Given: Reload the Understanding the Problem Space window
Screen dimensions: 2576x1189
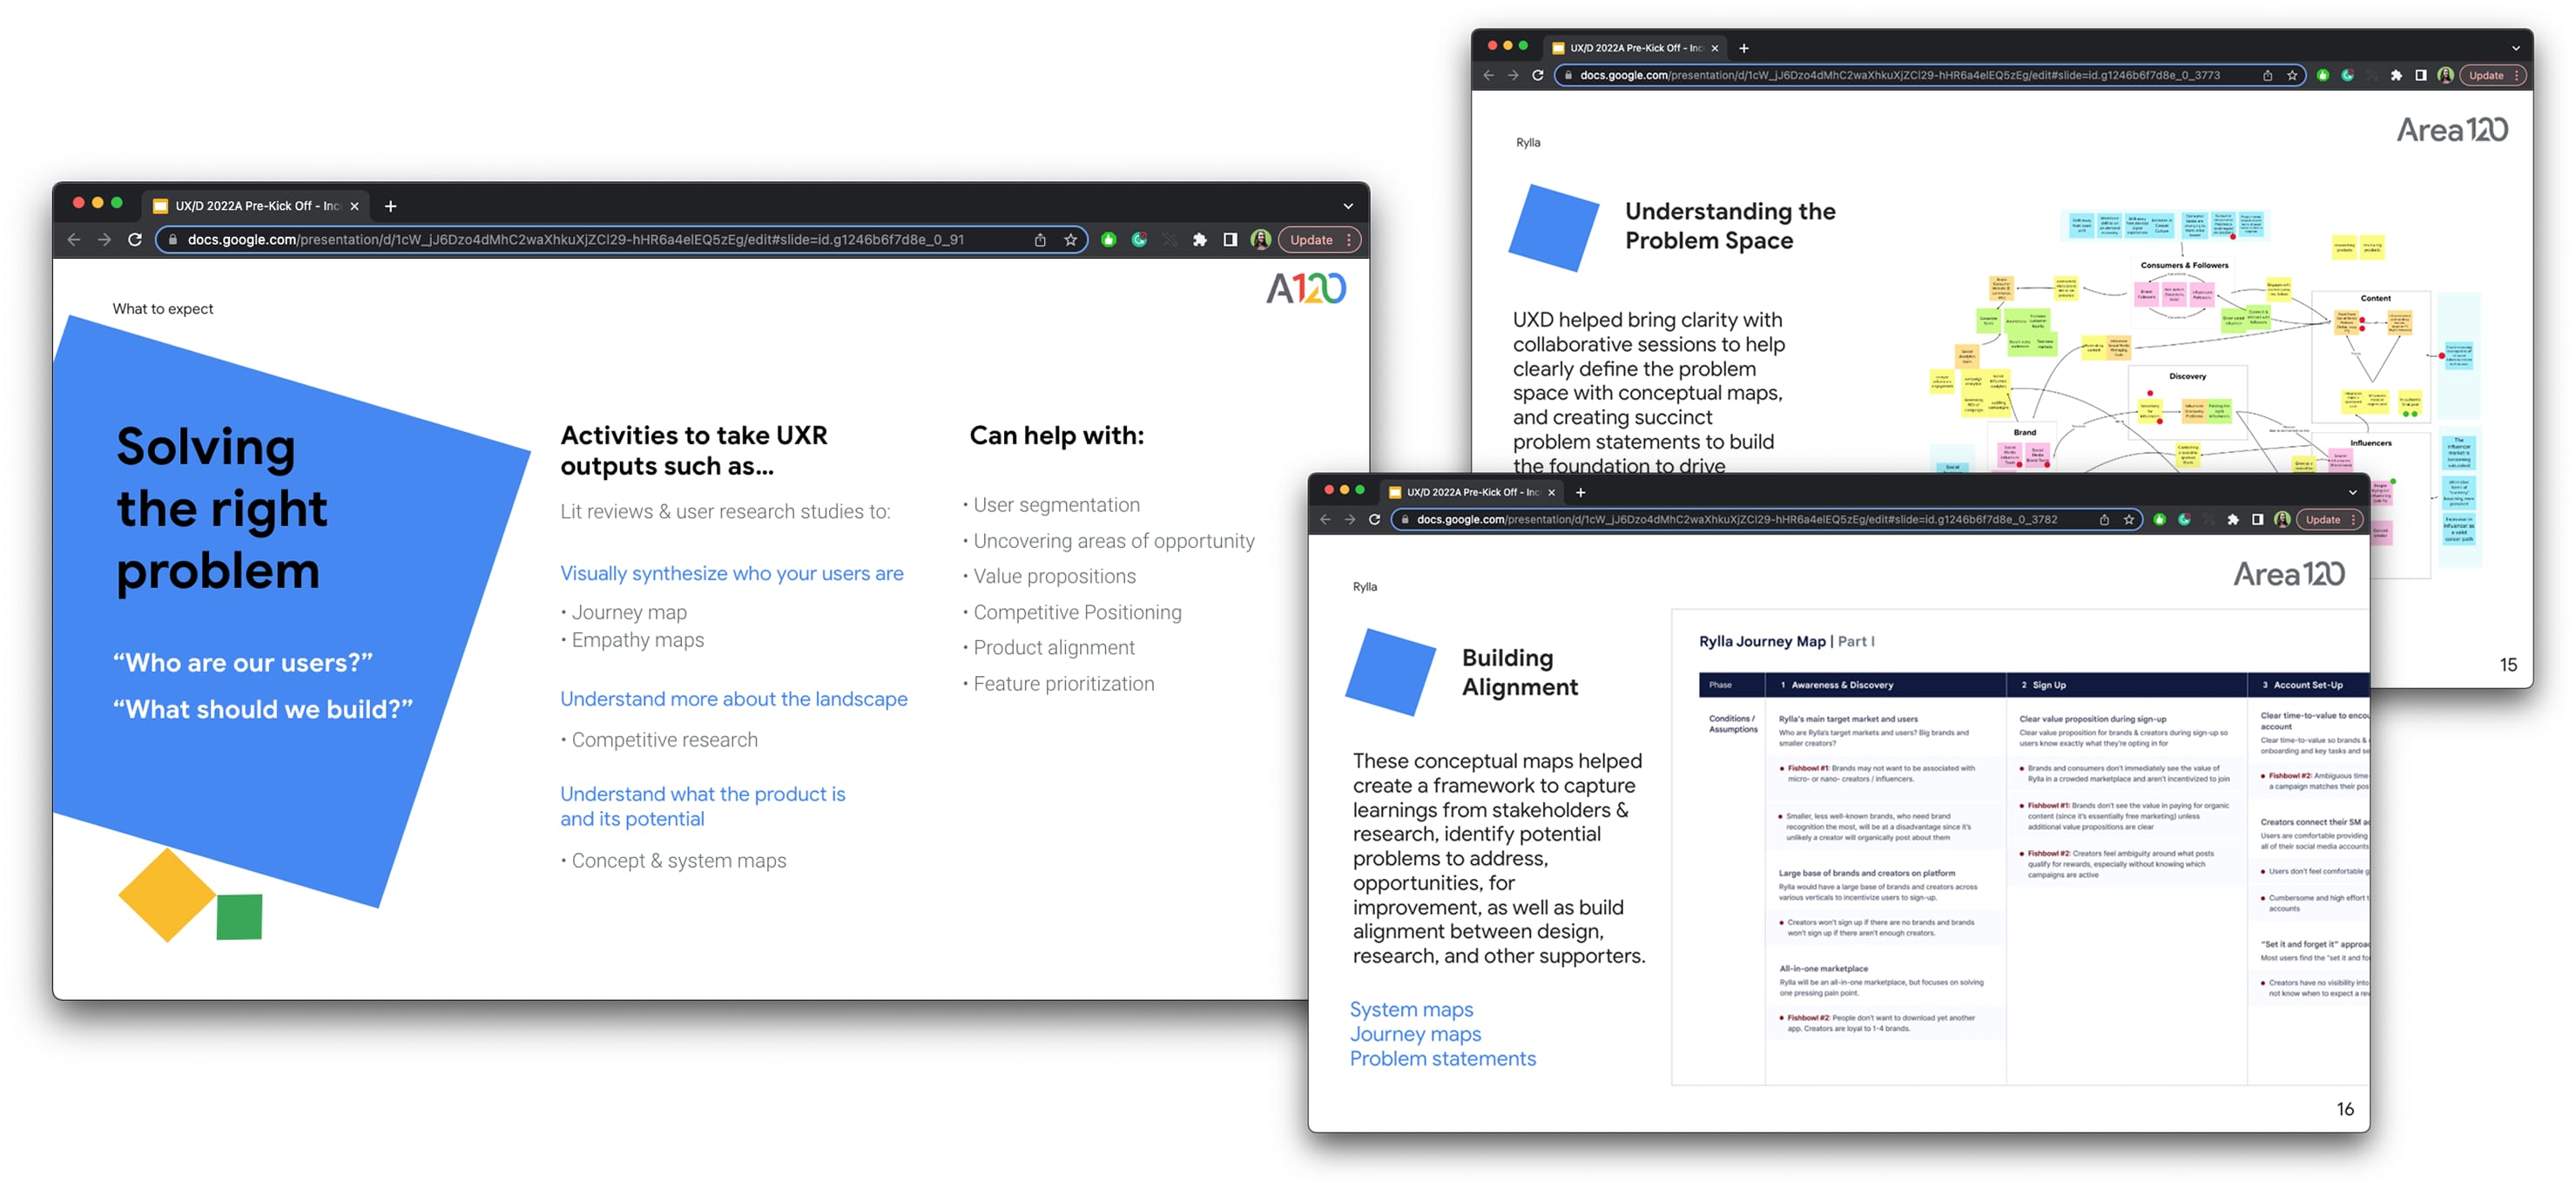Looking at the screenshot, I should pyautogui.click(x=1538, y=75).
